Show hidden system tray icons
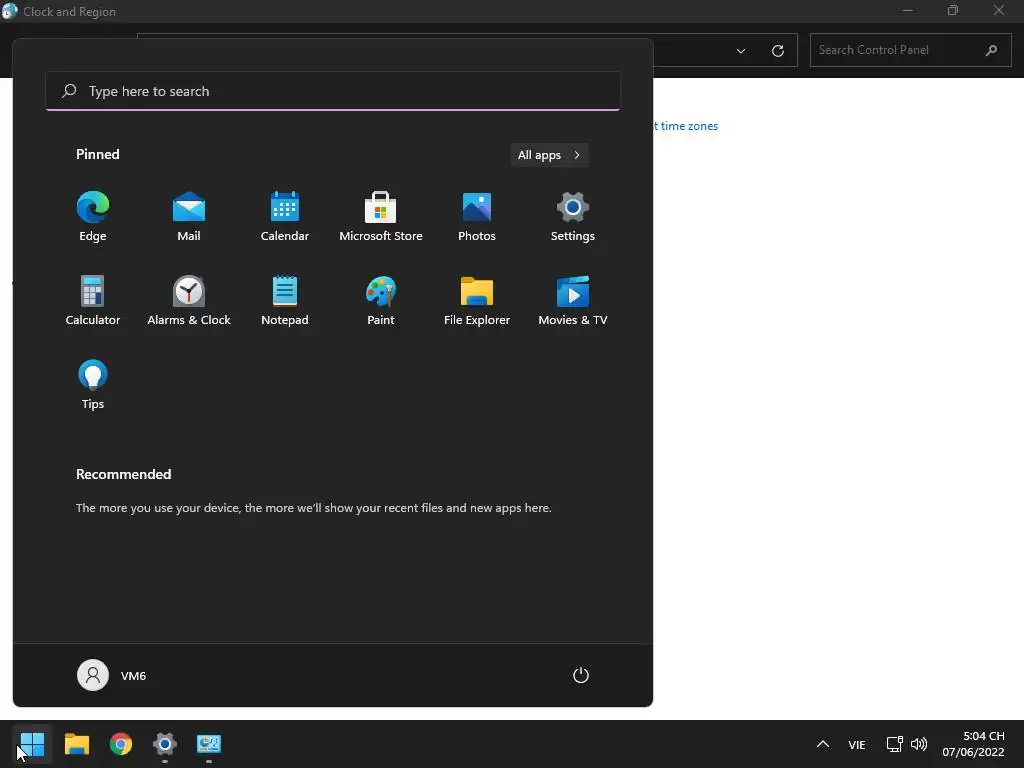The image size is (1024, 768). pos(823,744)
